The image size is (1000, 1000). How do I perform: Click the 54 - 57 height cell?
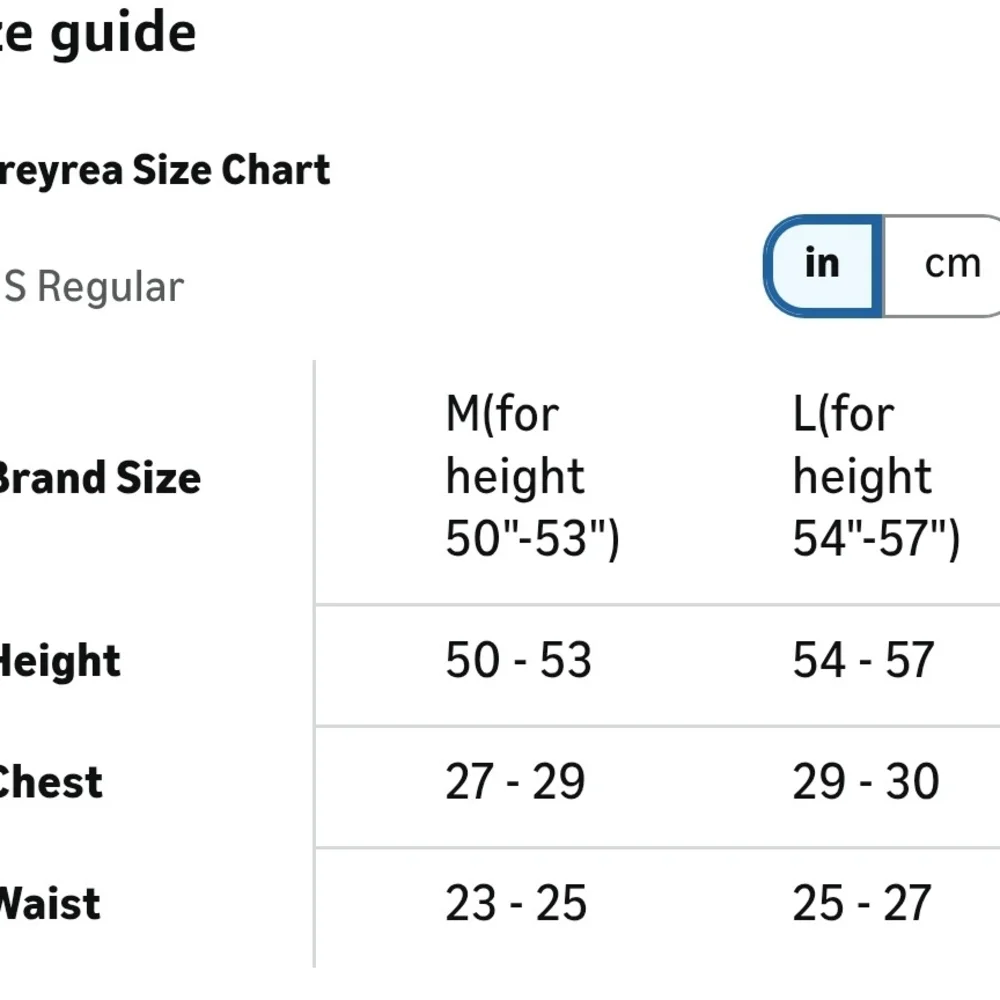pyautogui.click(x=864, y=659)
